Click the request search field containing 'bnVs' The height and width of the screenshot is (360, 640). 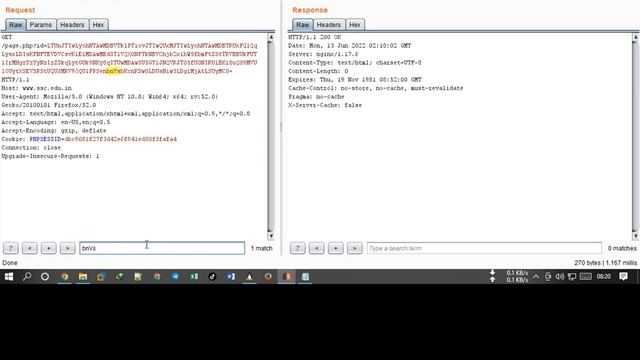pyautogui.click(x=162, y=248)
